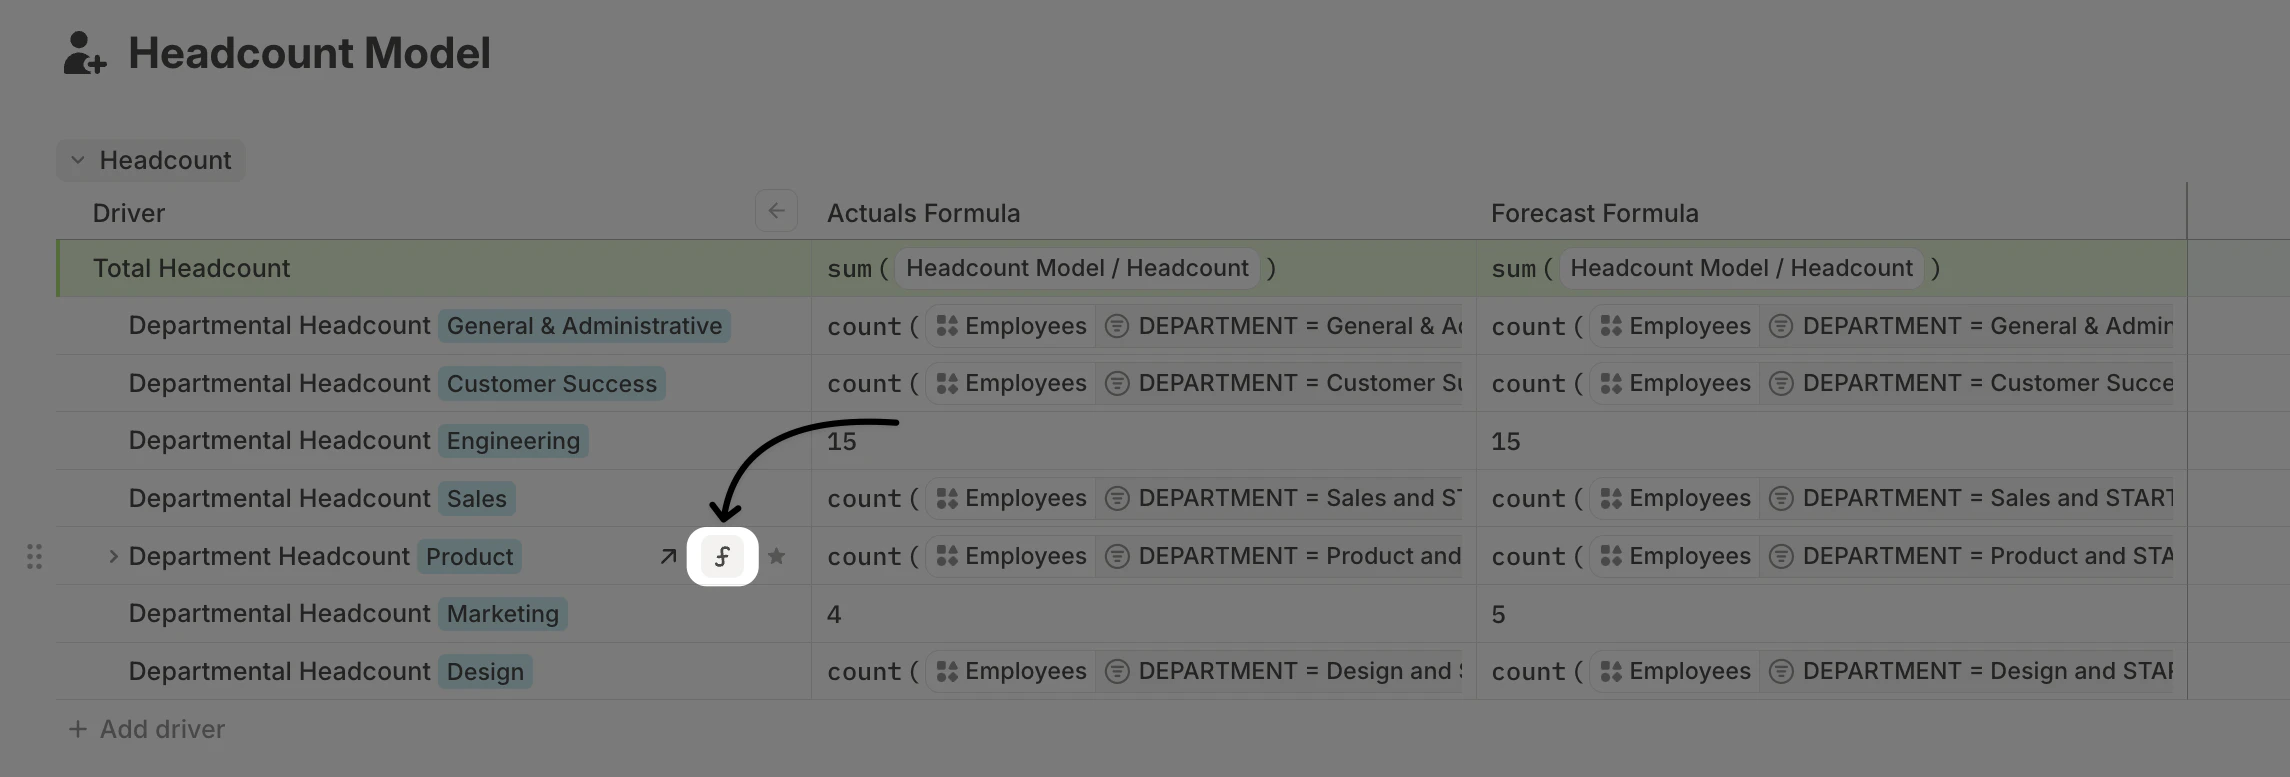
Task: Click Employees chip in Product forecast formula
Action: point(1674,556)
